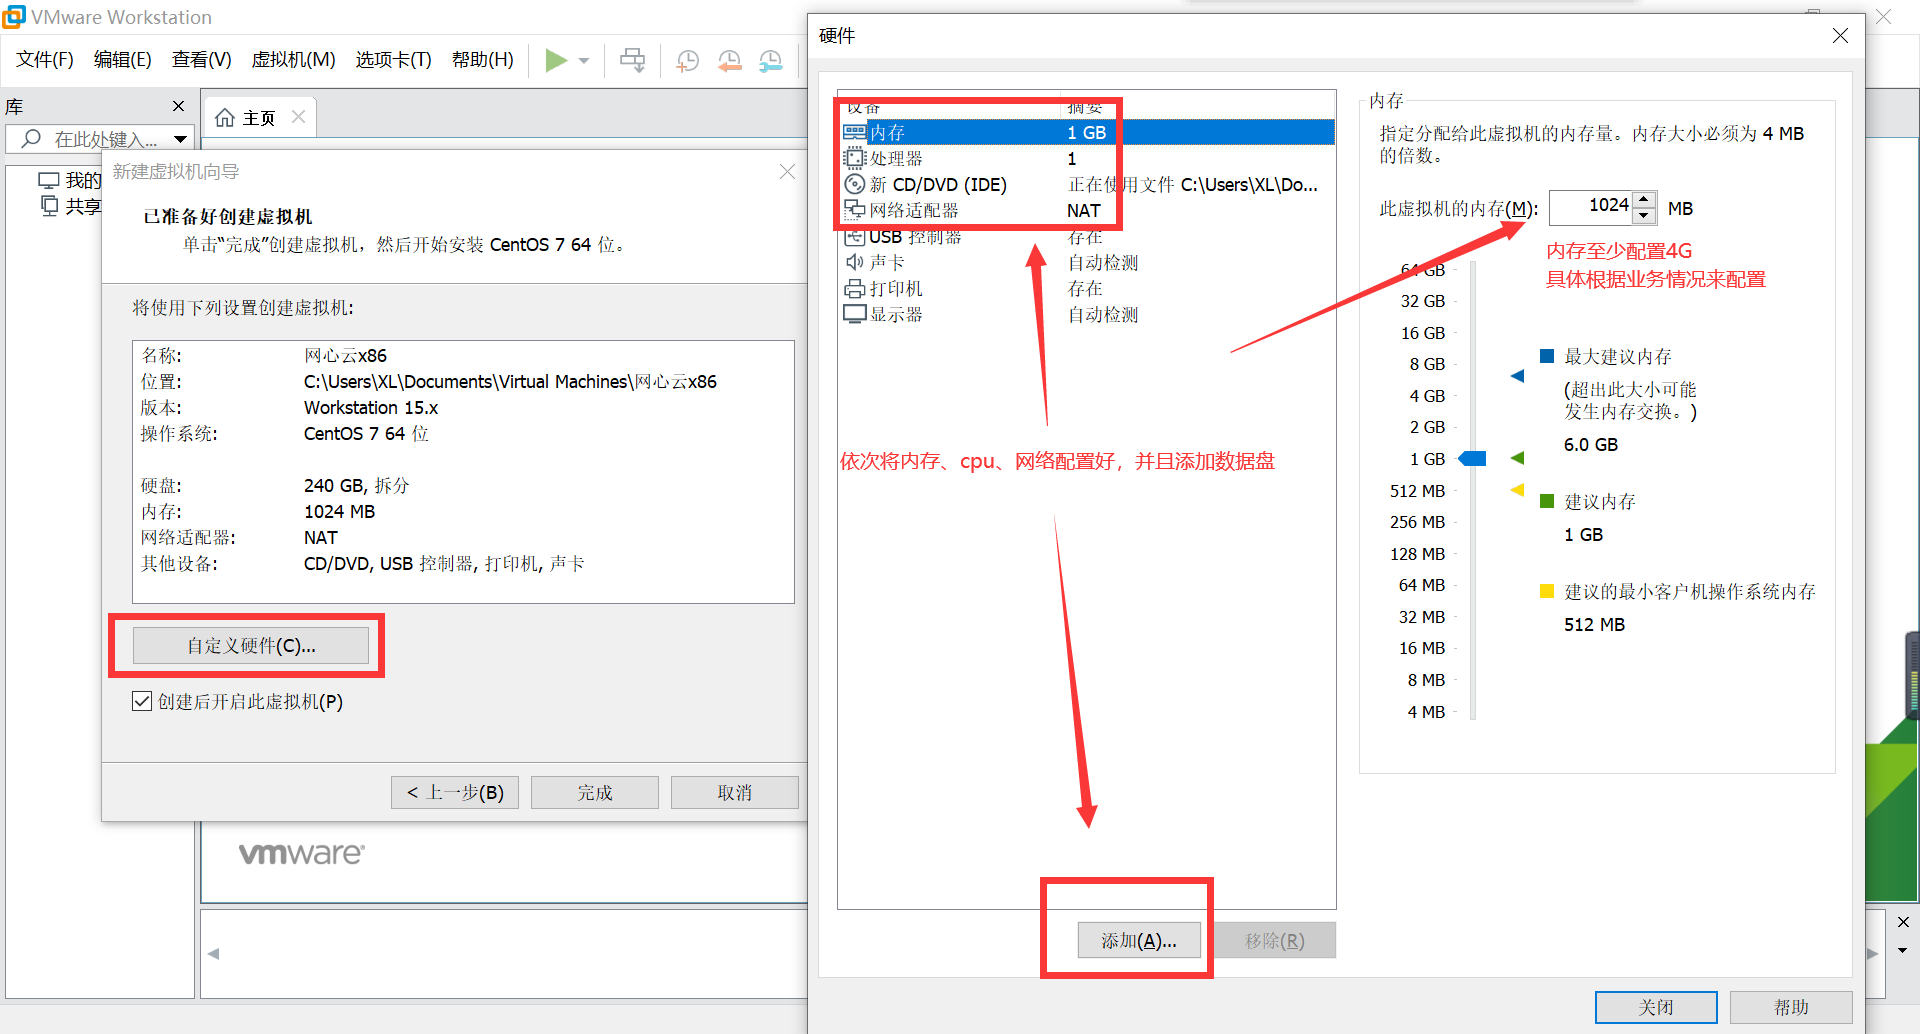Click the 256 MB label on memory scale
The width and height of the screenshot is (1920, 1034).
(1417, 522)
